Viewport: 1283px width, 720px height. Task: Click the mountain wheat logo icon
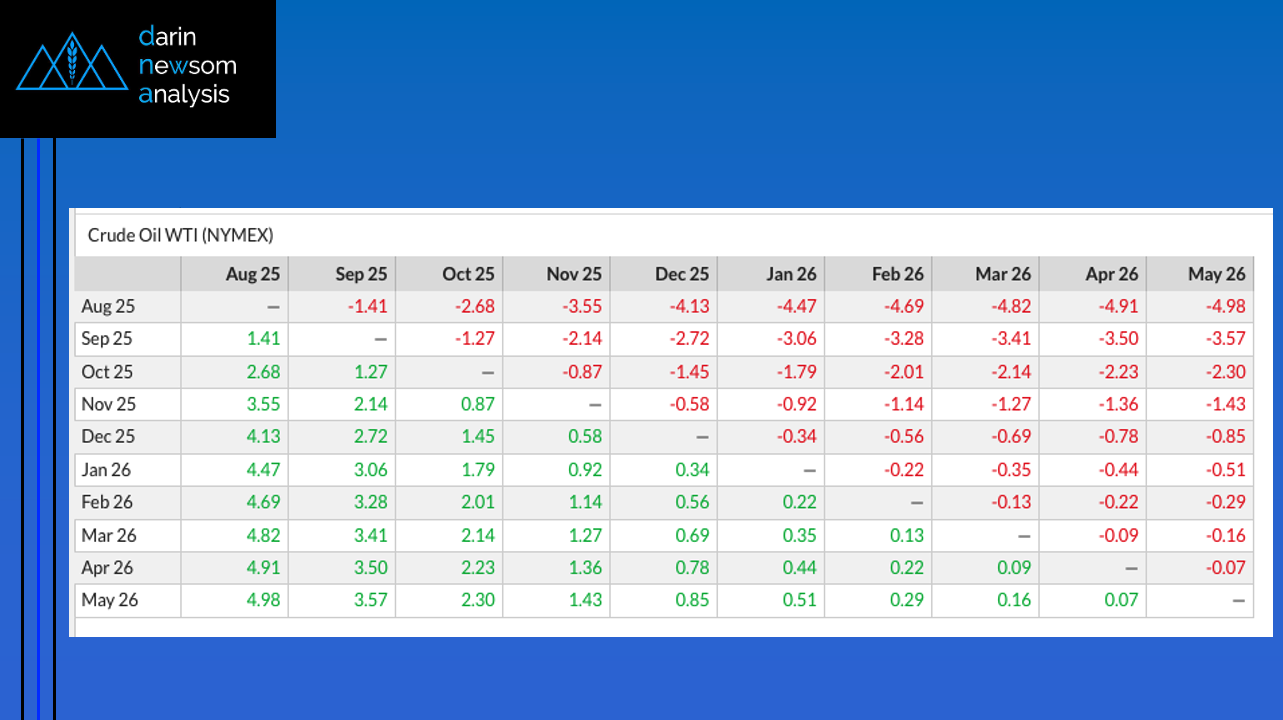[70, 62]
